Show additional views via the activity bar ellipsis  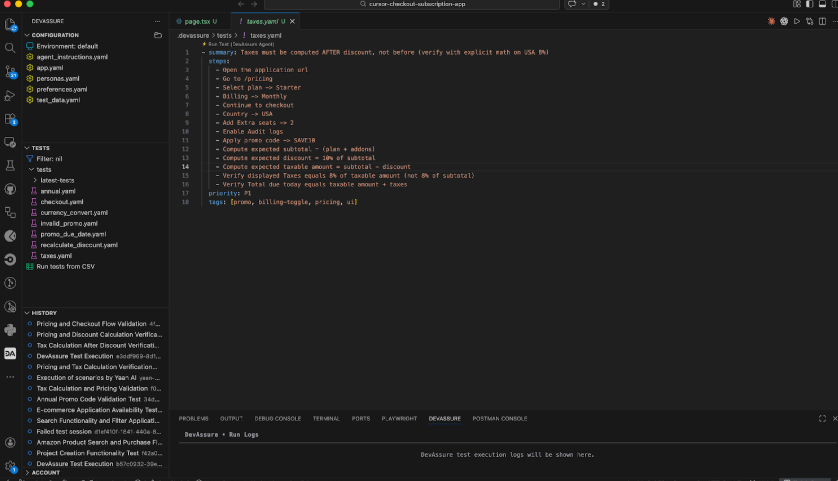(10, 377)
